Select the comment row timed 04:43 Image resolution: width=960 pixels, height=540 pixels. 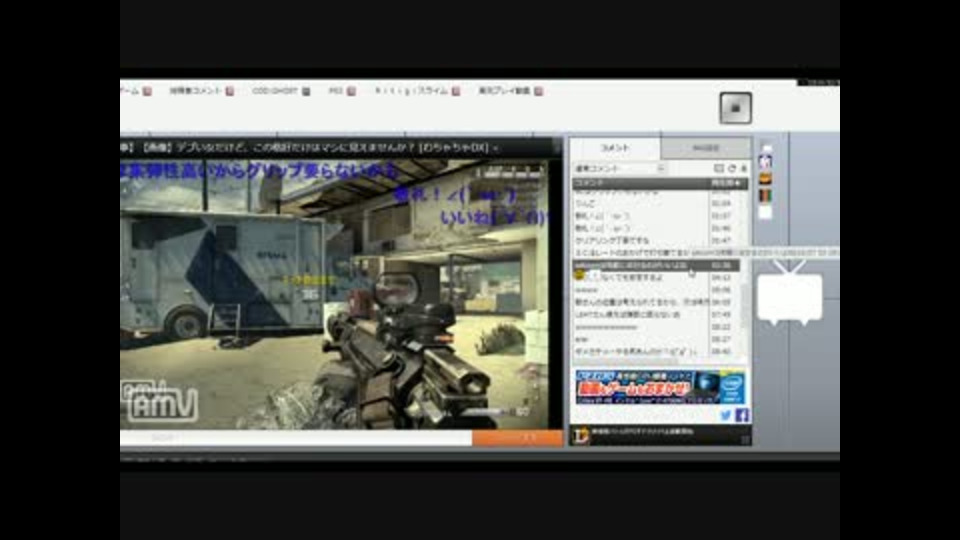[656, 277]
